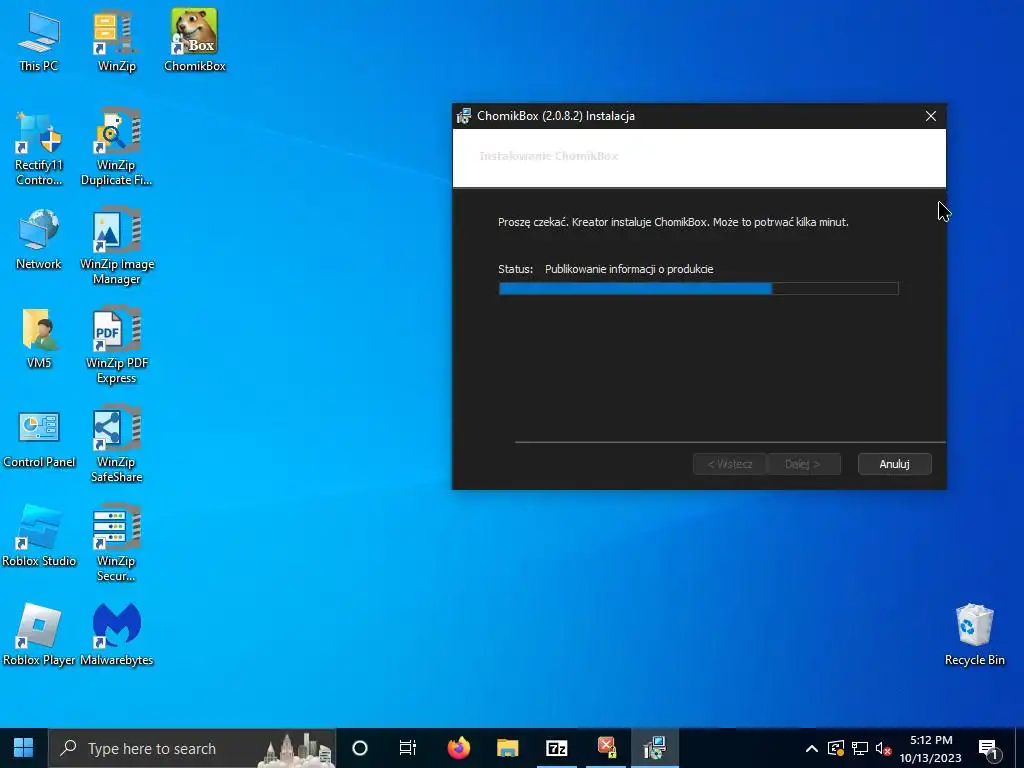Open the network status tray icon
The image size is (1024, 768).
(x=860, y=748)
